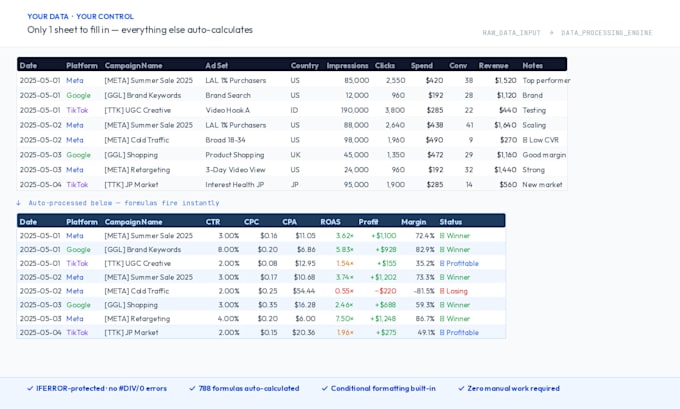Select the $54.44 CPA value
Image resolution: width=680 pixels, height=409 pixels.
coord(304,291)
